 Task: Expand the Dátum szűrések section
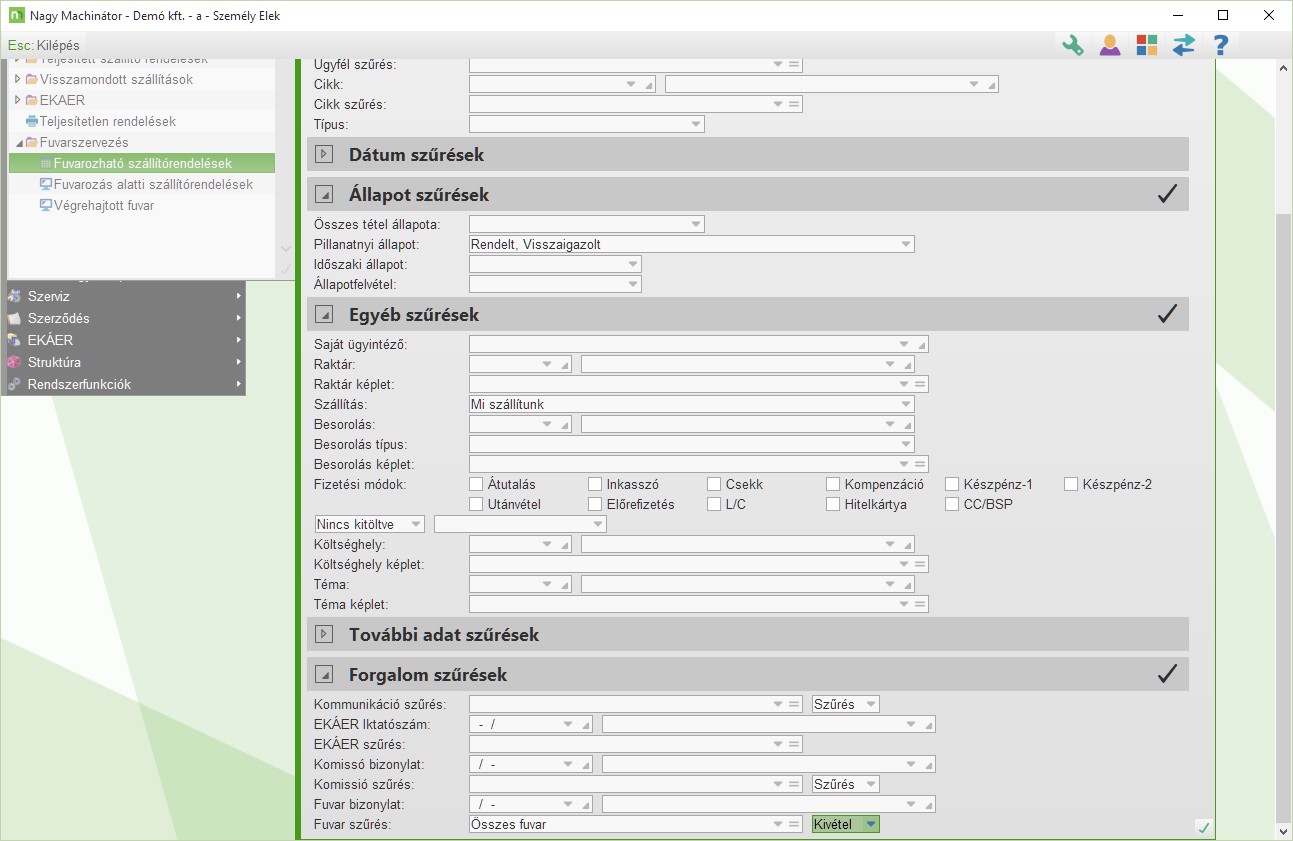(x=324, y=154)
